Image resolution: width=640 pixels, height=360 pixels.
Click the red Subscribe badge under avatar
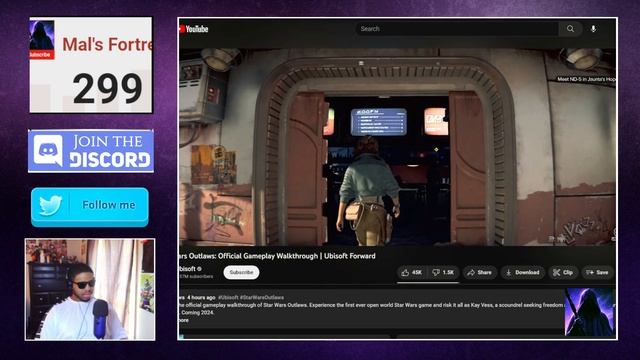pyautogui.click(x=42, y=55)
